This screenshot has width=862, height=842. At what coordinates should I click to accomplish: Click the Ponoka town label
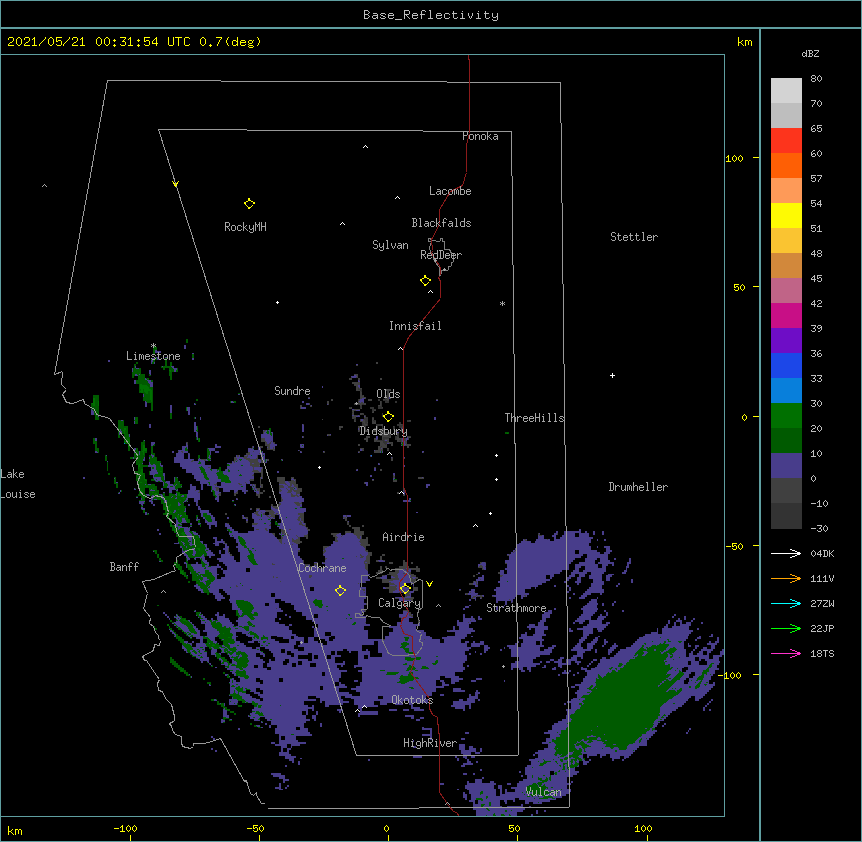[x=480, y=136]
